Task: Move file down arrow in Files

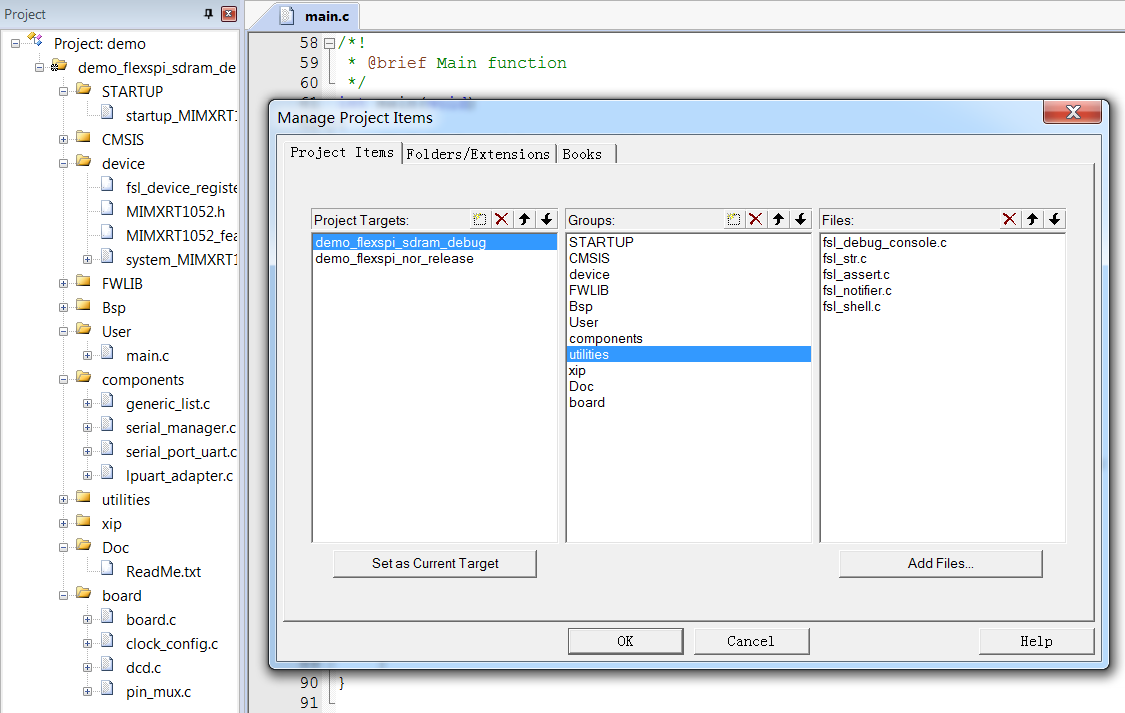Action: pyautogui.click(x=1055, y=219)
